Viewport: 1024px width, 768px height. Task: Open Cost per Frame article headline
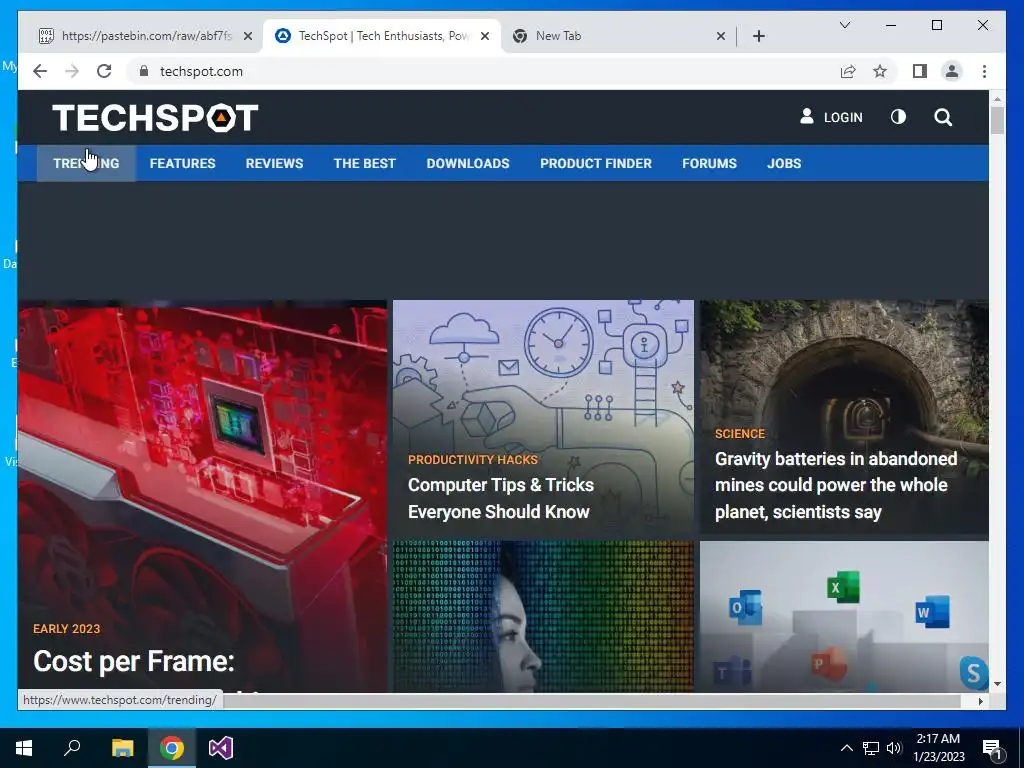pyautogui.click(x=133, y=662)
